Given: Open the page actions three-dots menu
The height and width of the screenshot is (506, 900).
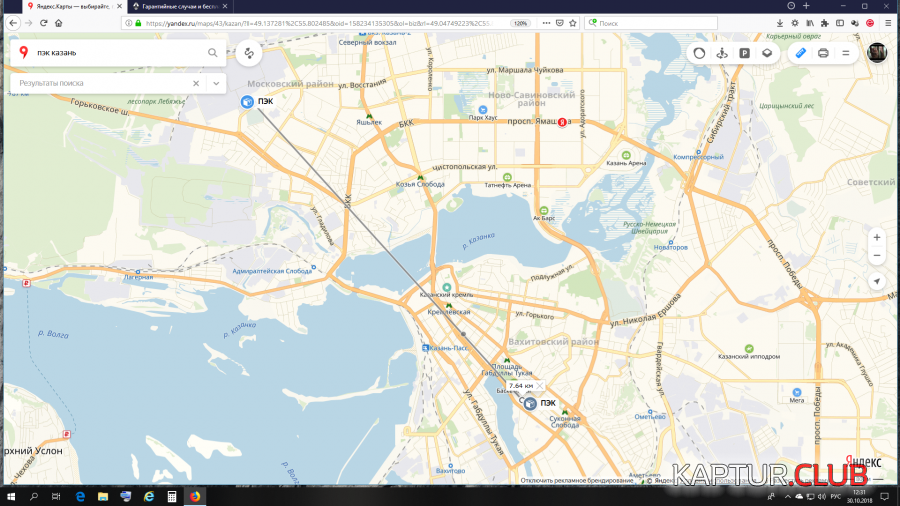Looking at the screenshot, I should click(x=546, y=24).
